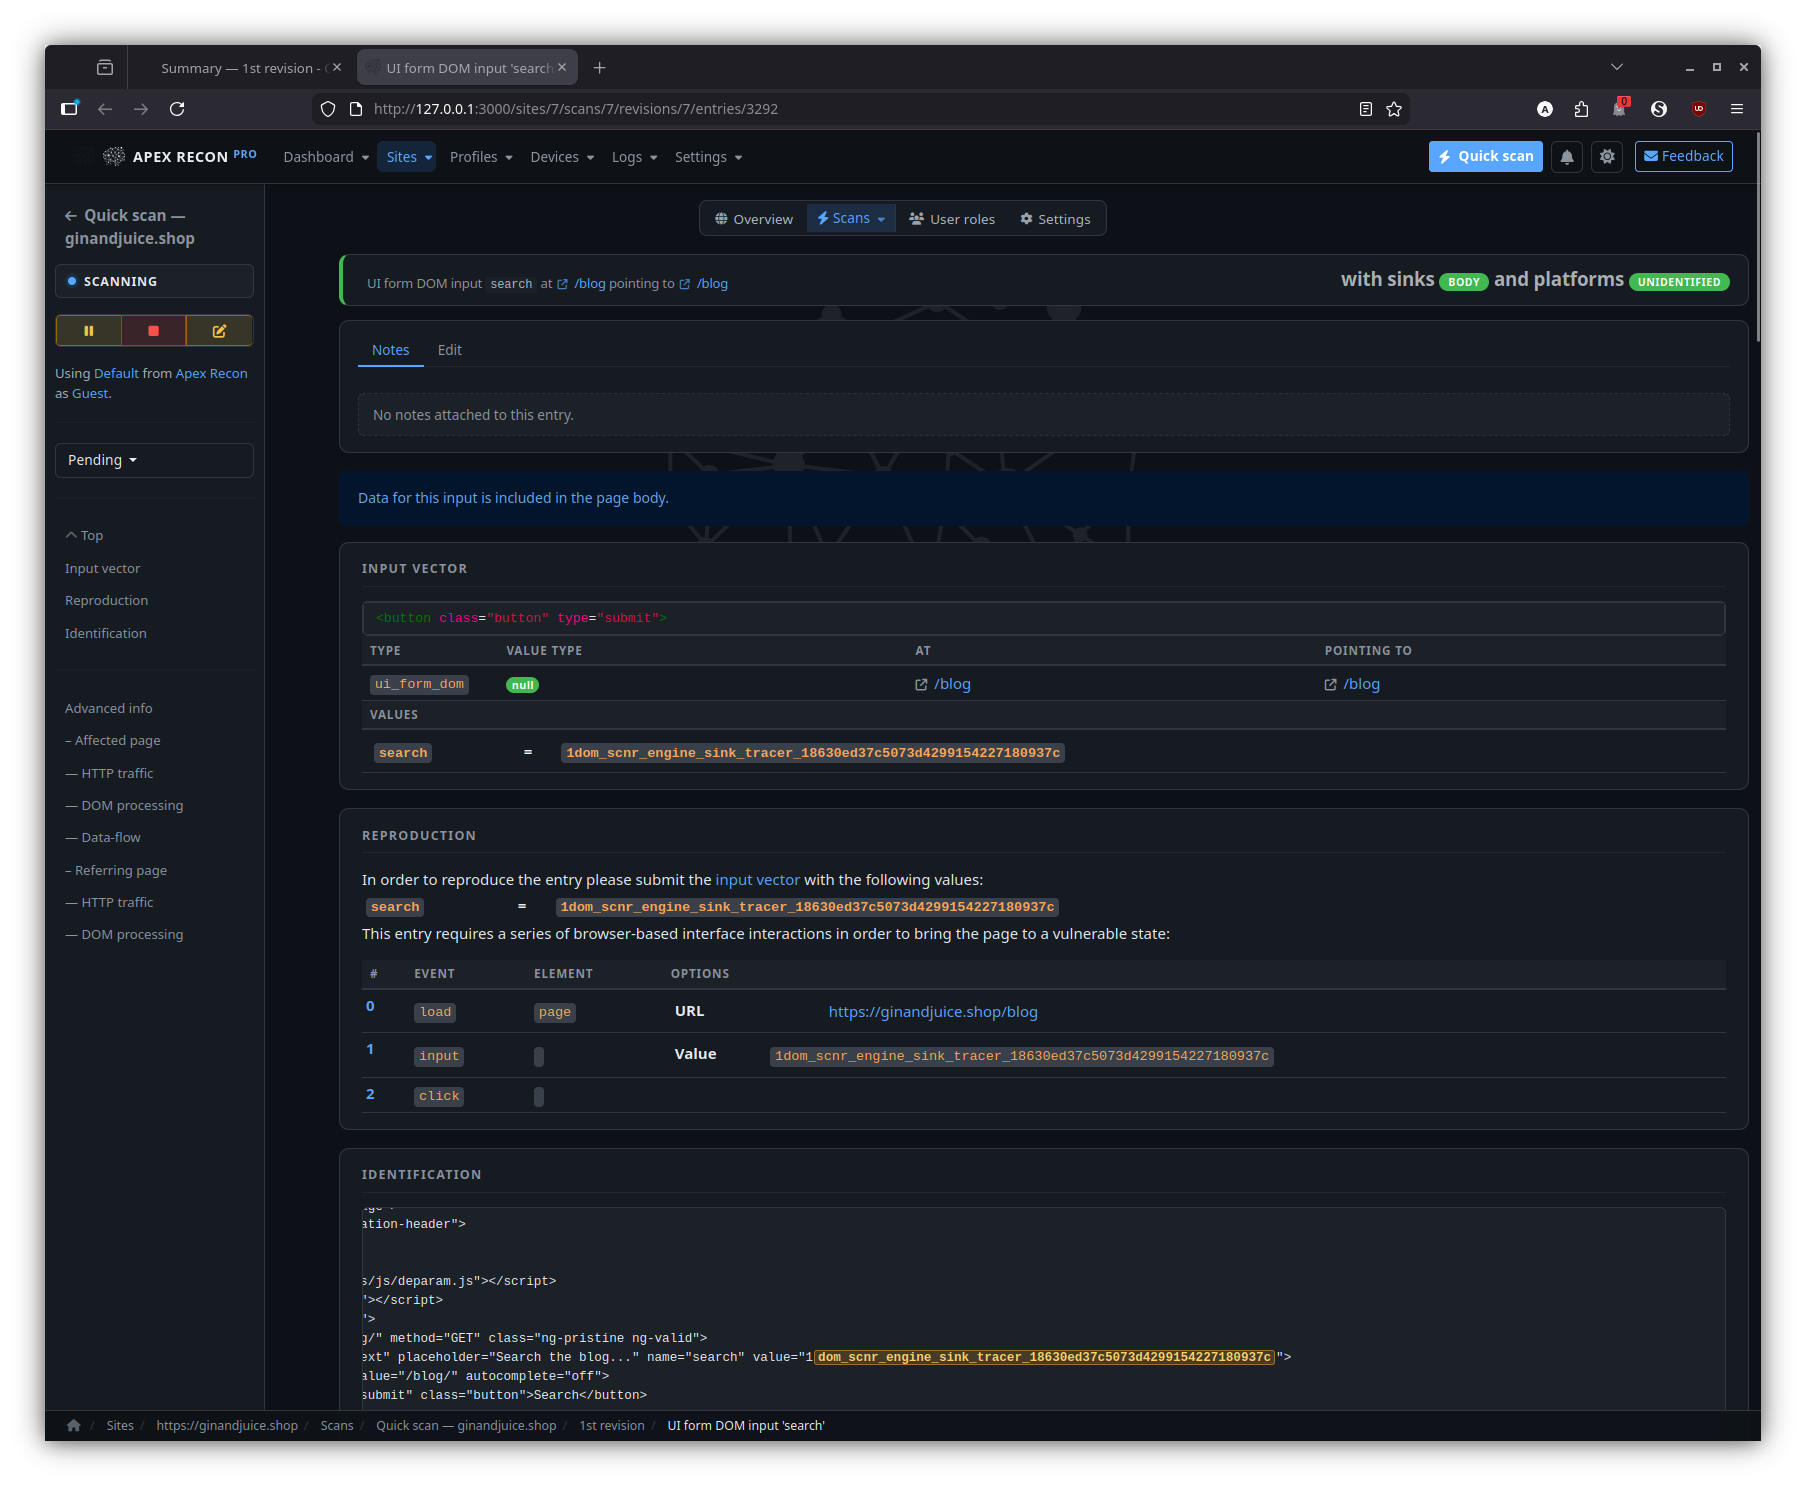Click the recent browsing tab-view icon
Viewport: 1806px width, 1486px height.
pos(105,68)
